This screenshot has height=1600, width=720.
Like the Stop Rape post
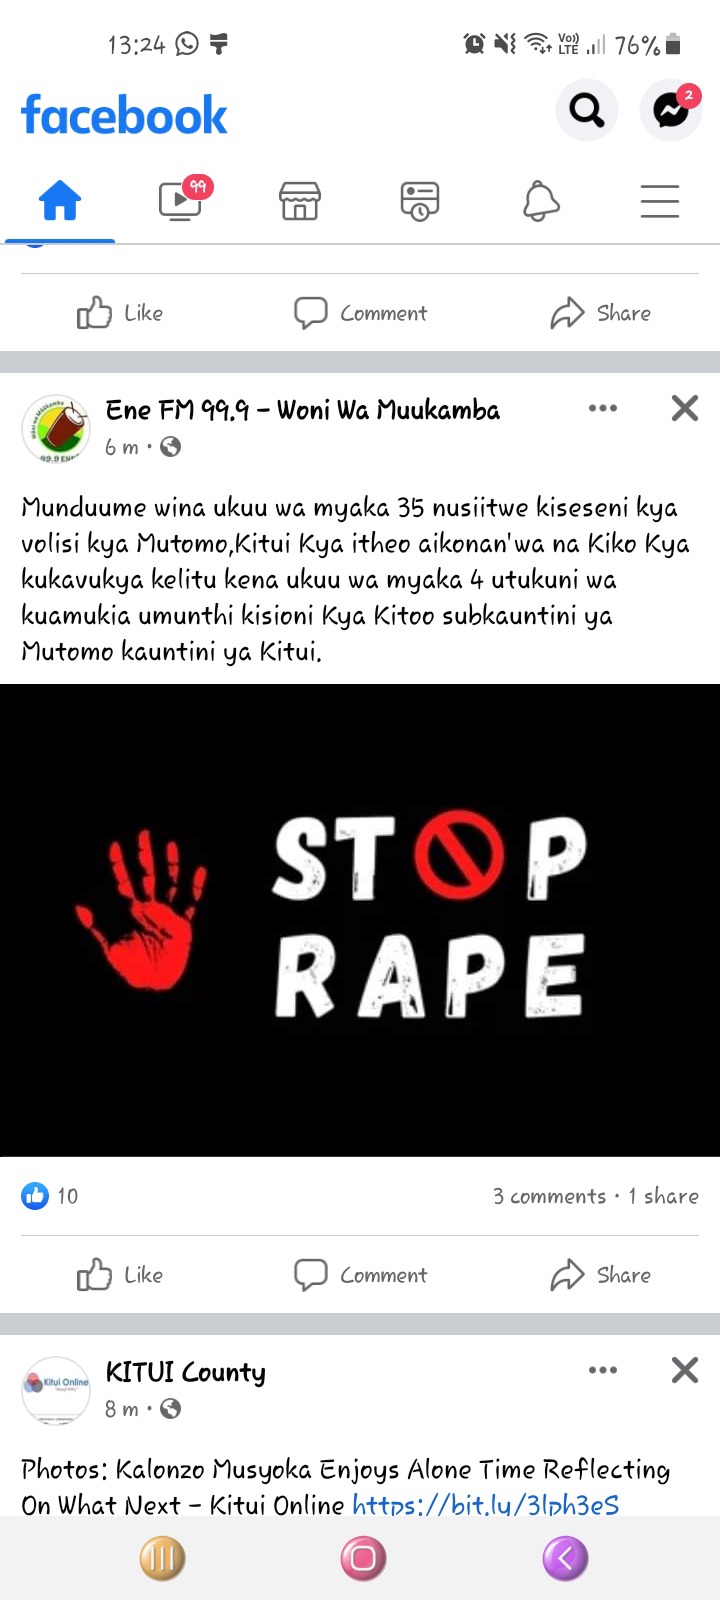click(120, 1275)
